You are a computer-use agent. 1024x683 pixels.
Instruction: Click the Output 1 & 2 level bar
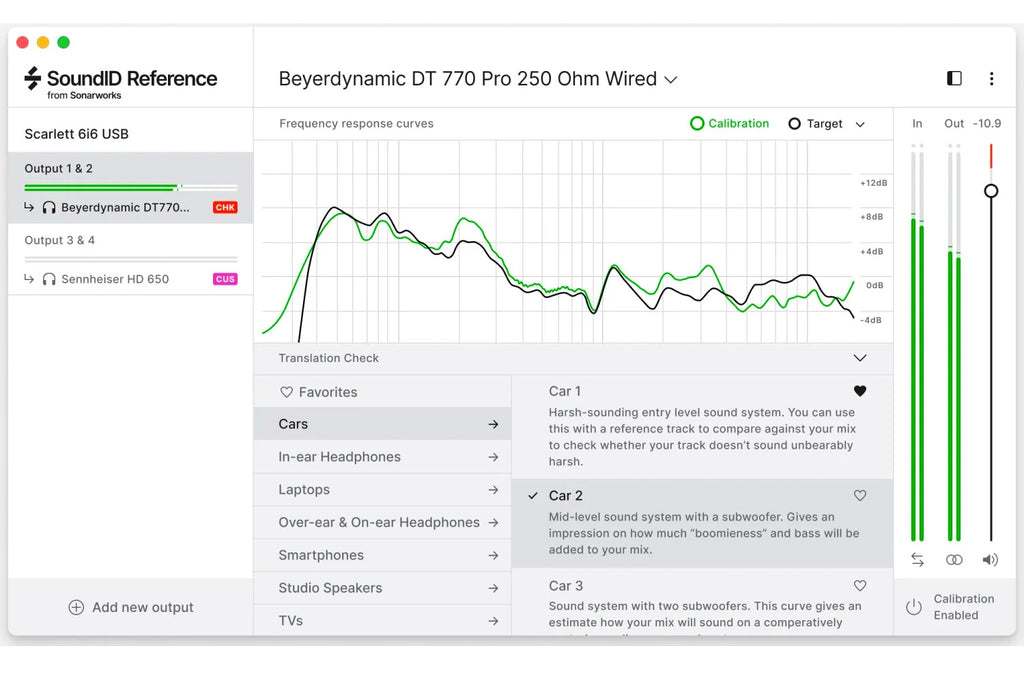[x=131, y=188]
